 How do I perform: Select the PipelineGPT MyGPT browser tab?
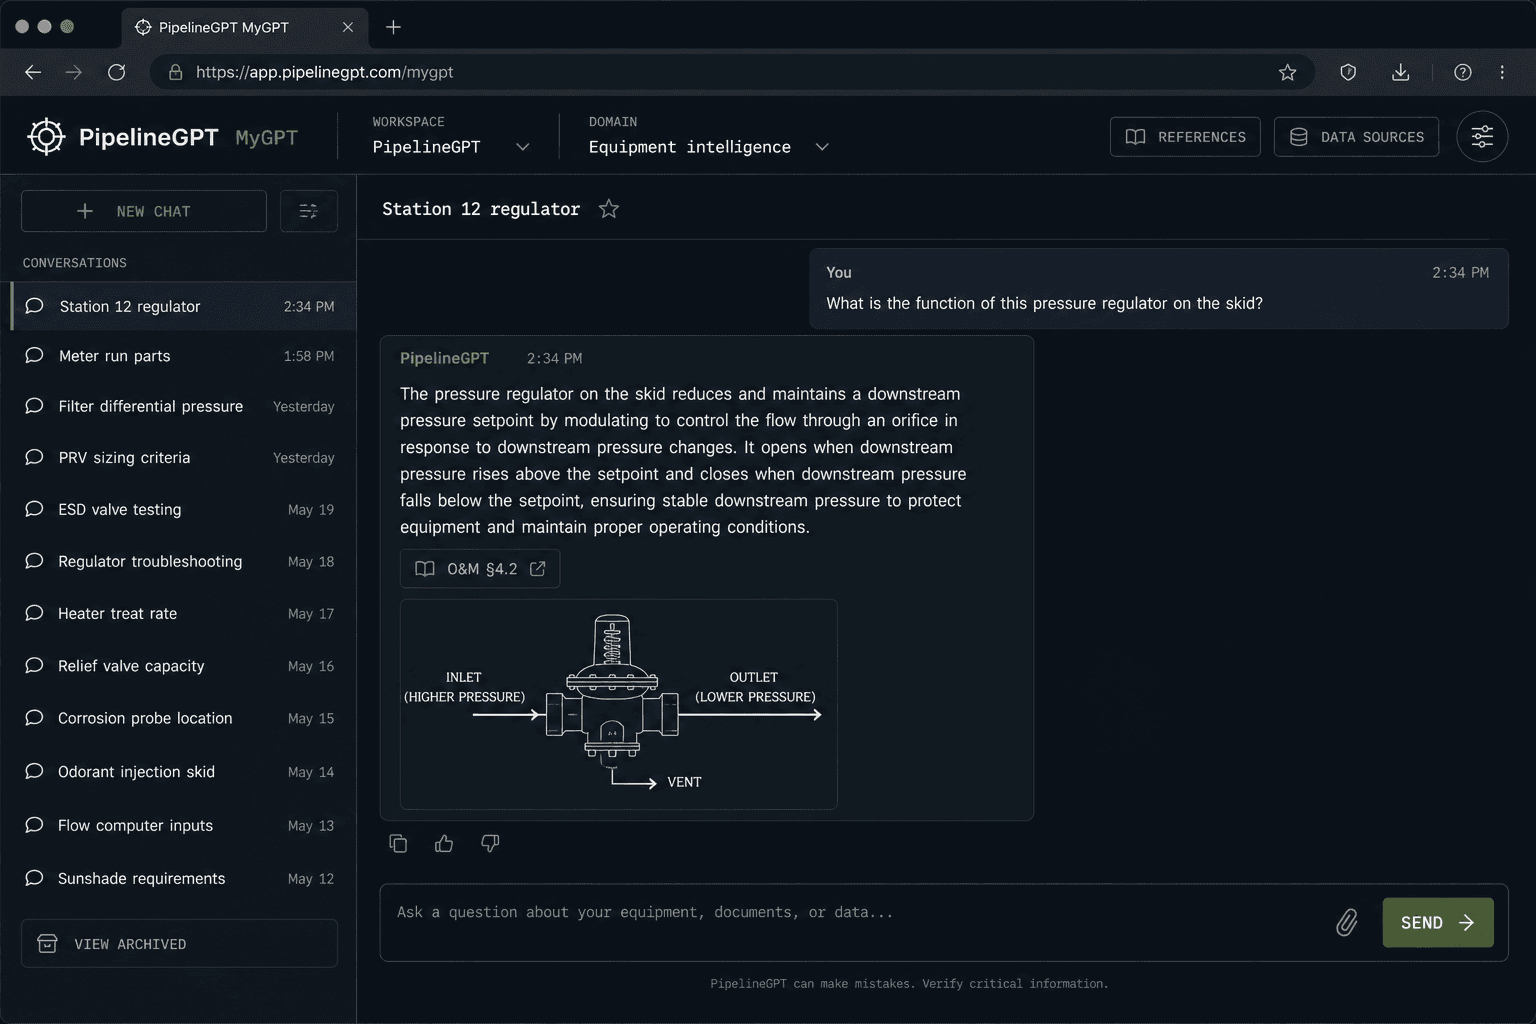[245, 27]
